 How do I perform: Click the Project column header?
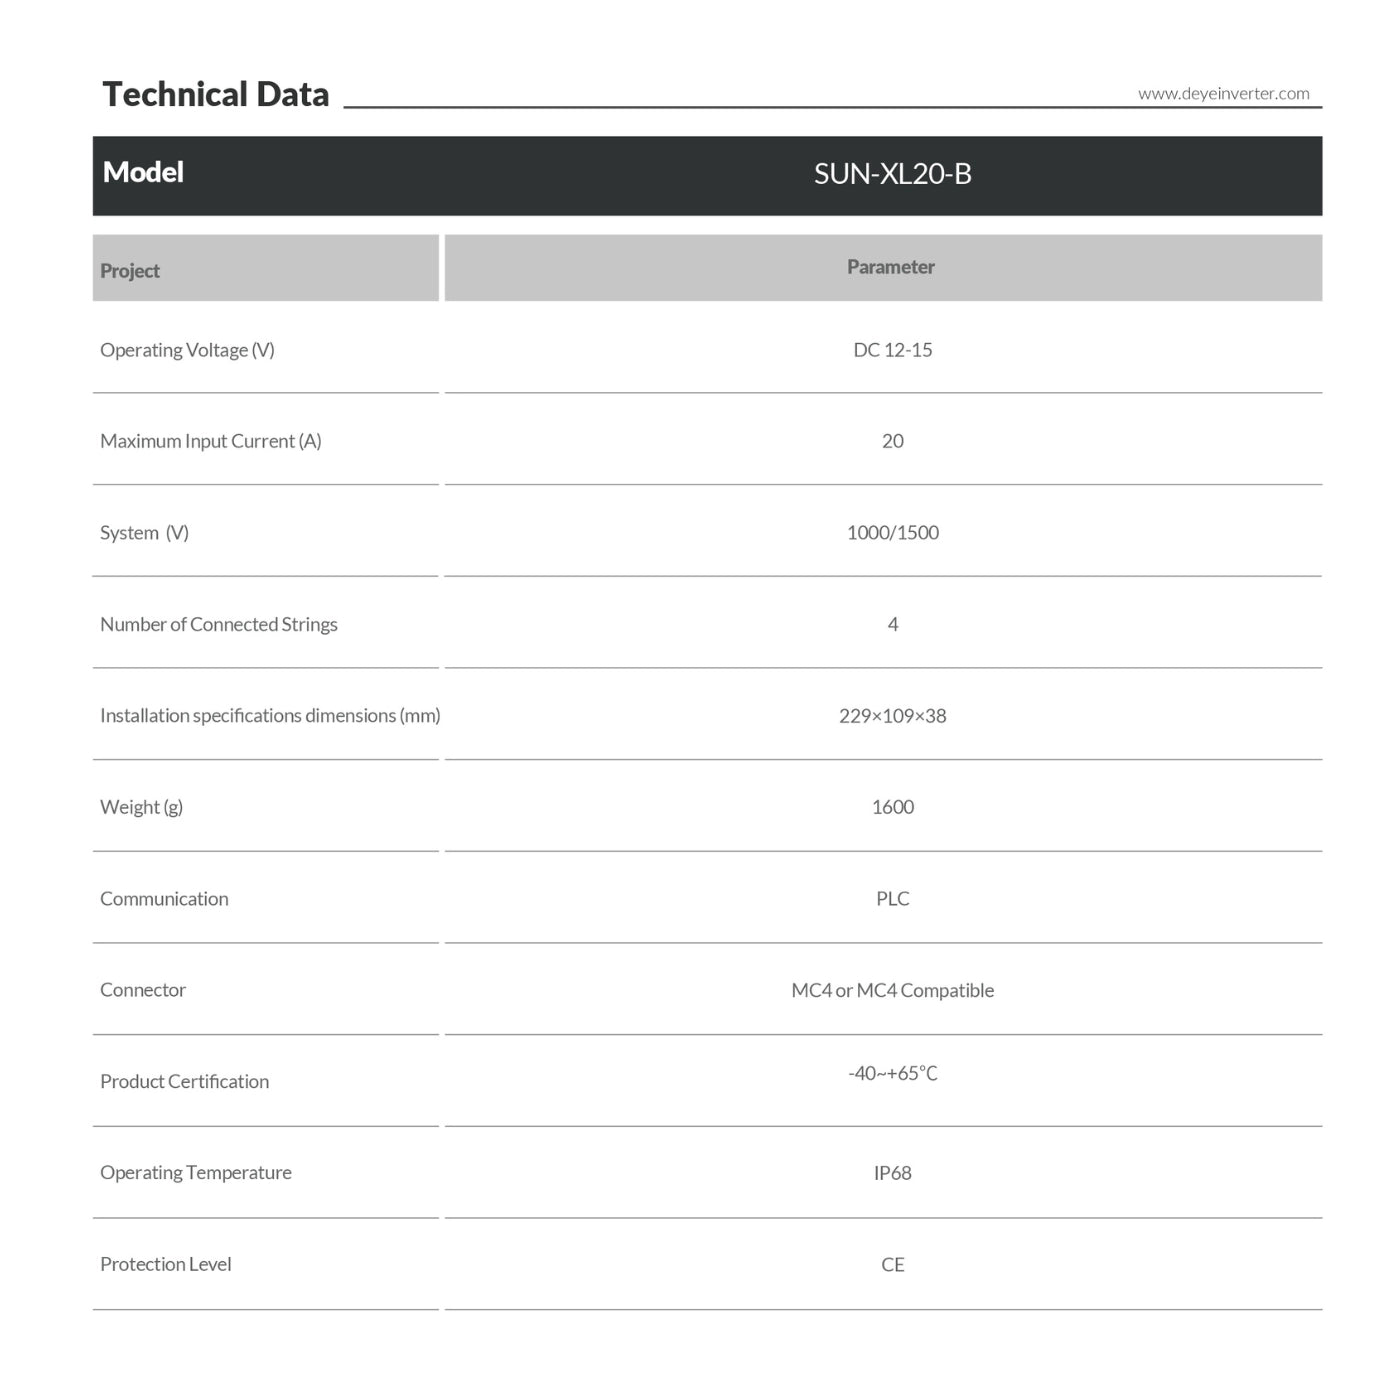point(130,271)
